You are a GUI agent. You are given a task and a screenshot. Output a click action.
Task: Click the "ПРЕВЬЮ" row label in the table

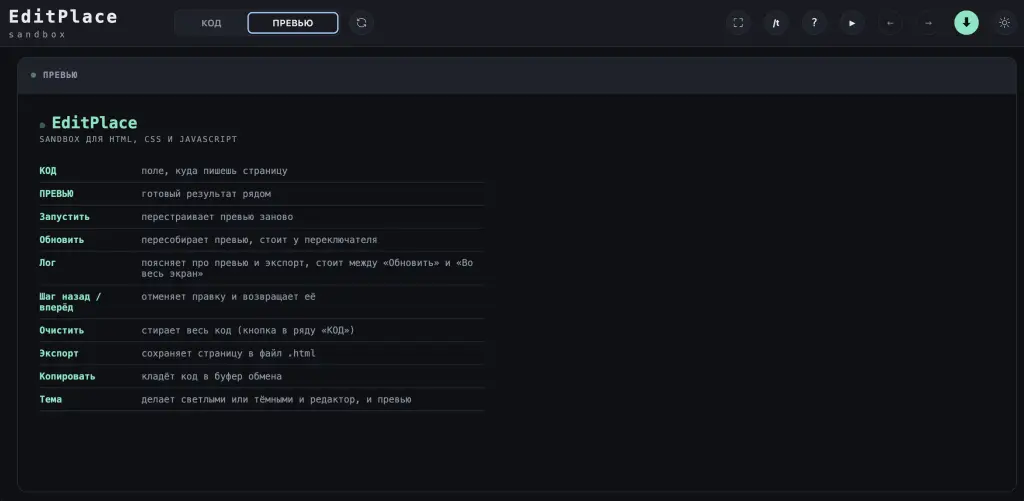pyautogui.click(x=56, y=194)
